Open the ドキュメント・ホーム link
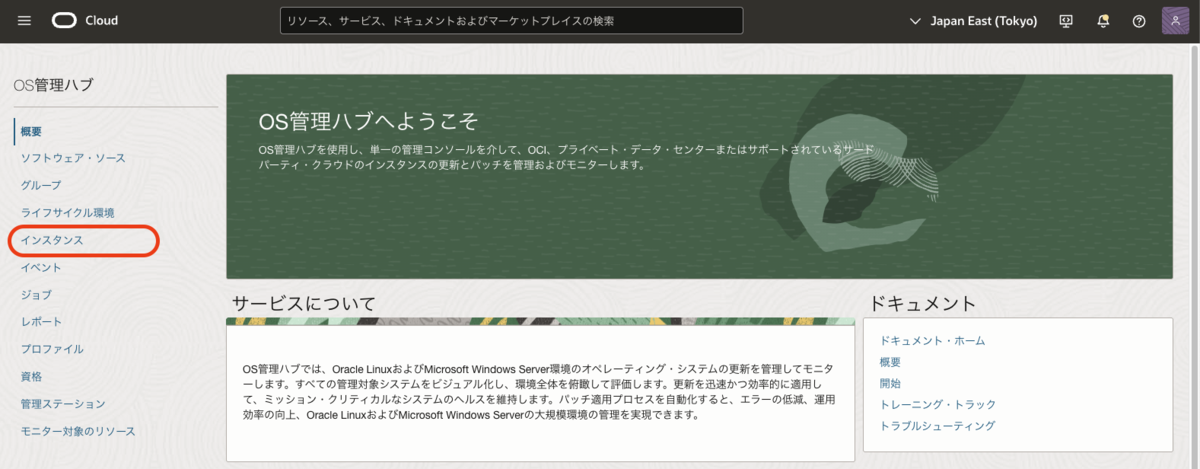 [x=932, y=340]
